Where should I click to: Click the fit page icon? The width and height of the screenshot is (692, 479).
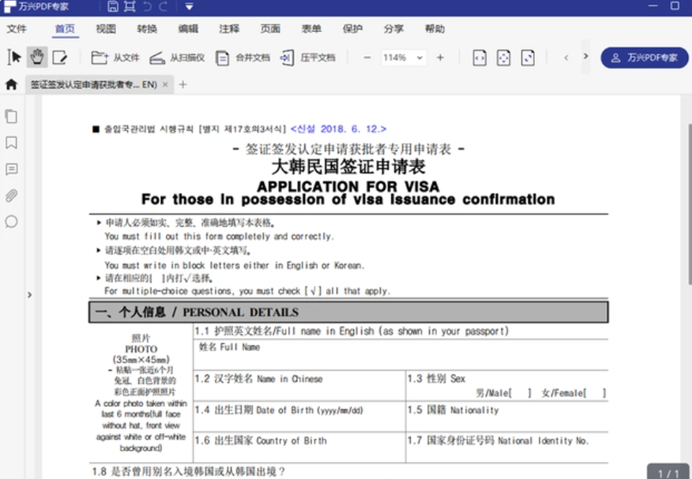coord(504,58)
